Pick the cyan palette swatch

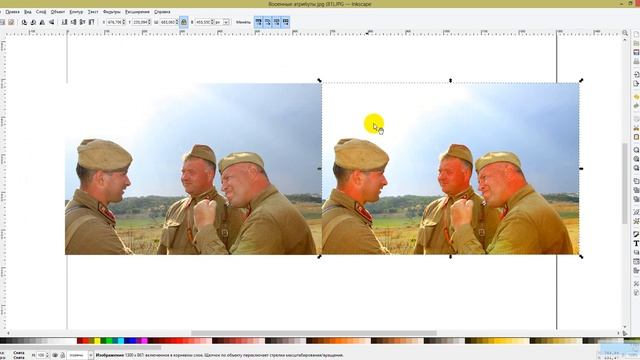coord(121,341)
